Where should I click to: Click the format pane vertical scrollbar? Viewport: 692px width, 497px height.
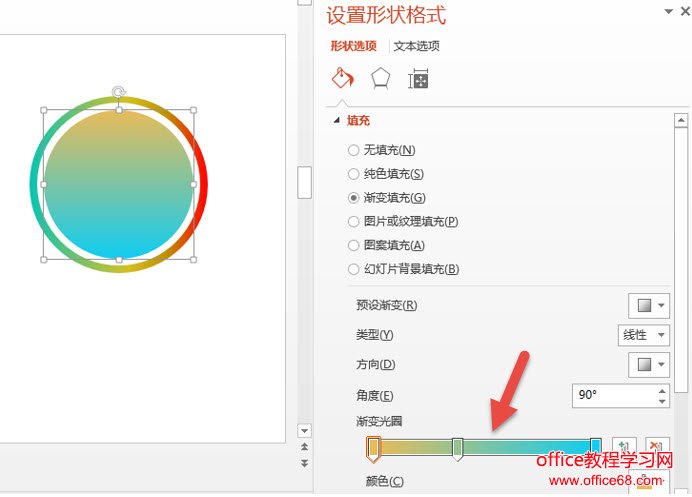681,260
